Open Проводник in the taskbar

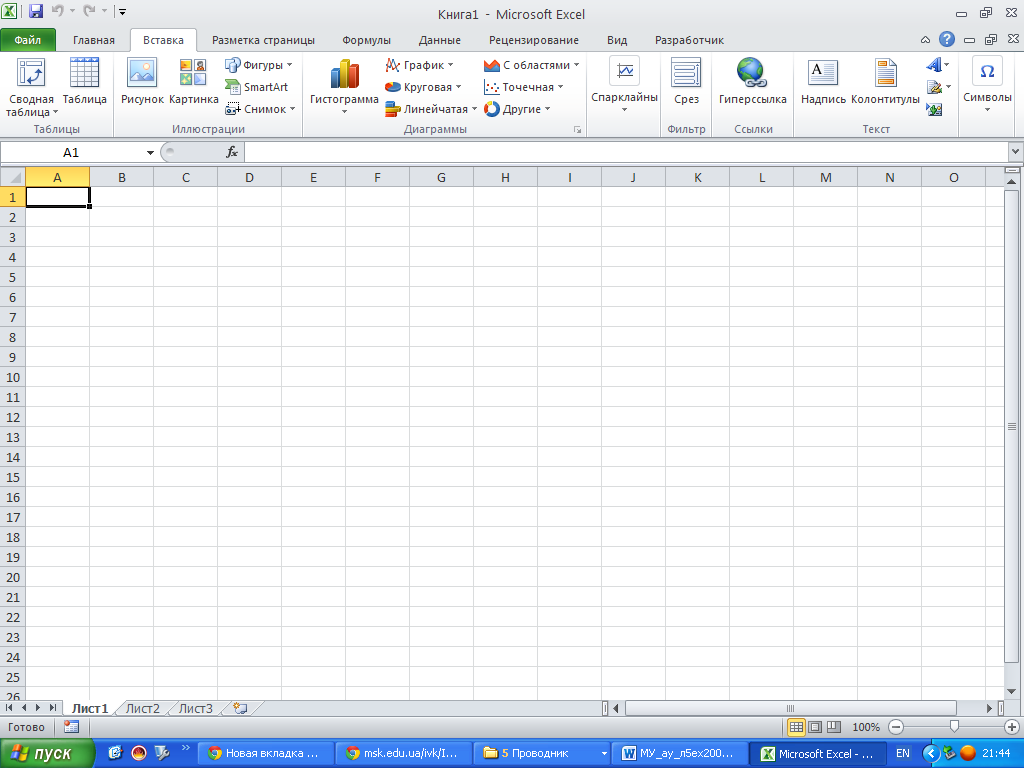click(541, 753)
